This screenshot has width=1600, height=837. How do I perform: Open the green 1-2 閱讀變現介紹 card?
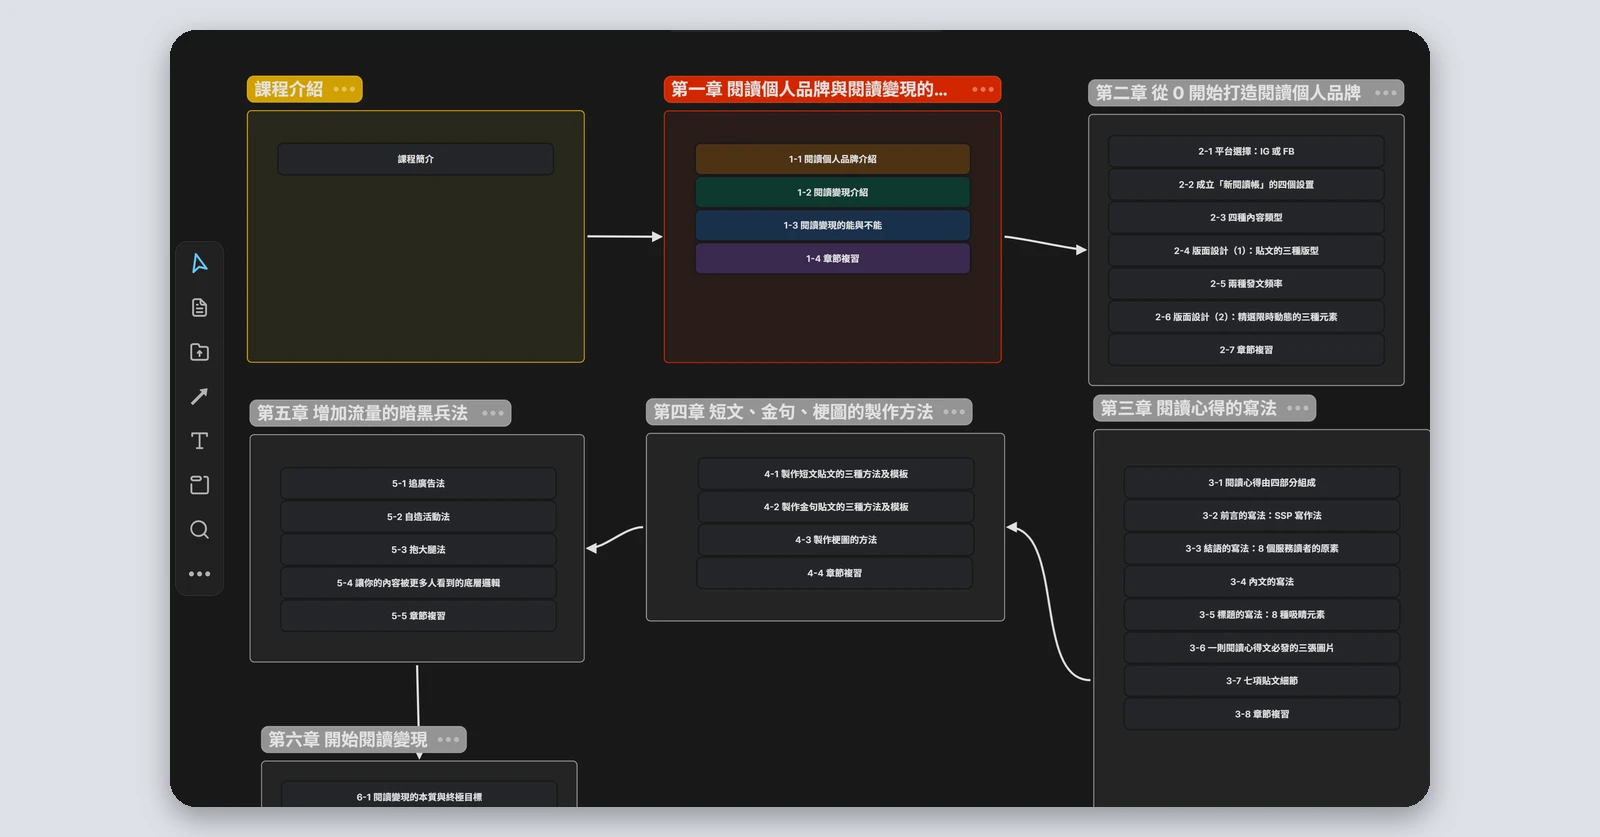tap(833, 192)
